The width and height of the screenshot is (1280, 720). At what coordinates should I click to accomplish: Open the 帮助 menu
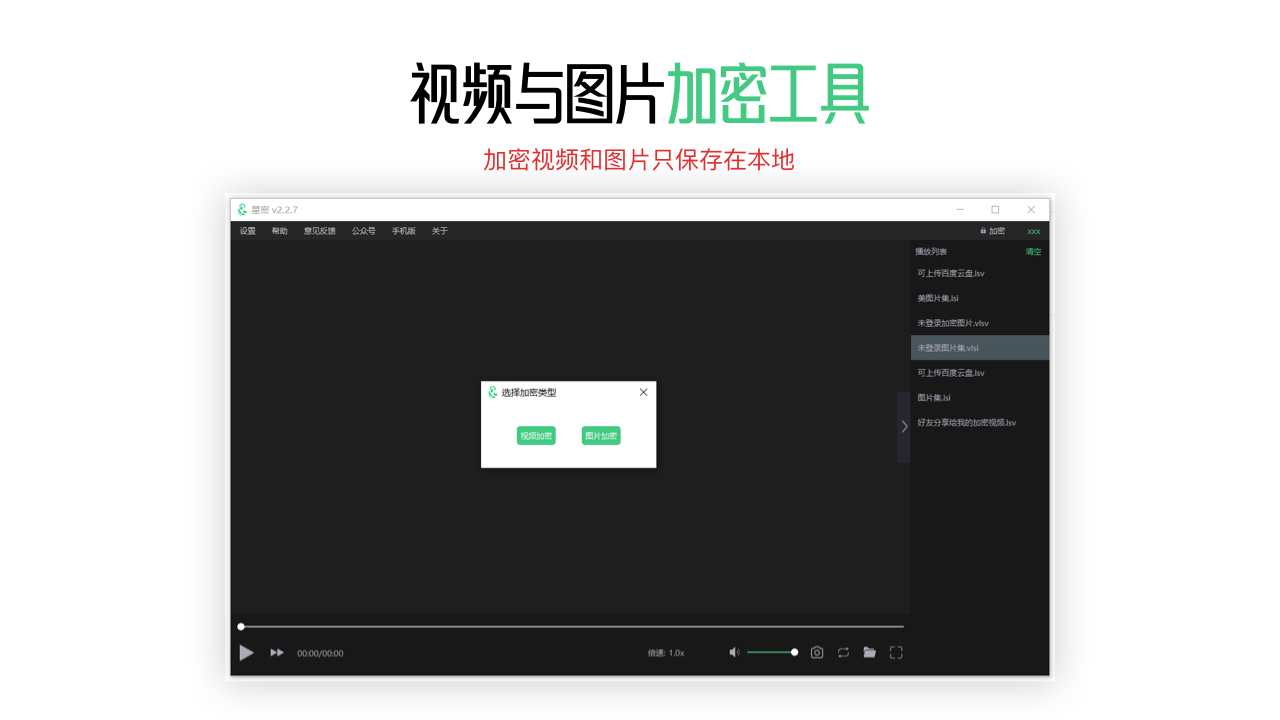coord(280,231)
